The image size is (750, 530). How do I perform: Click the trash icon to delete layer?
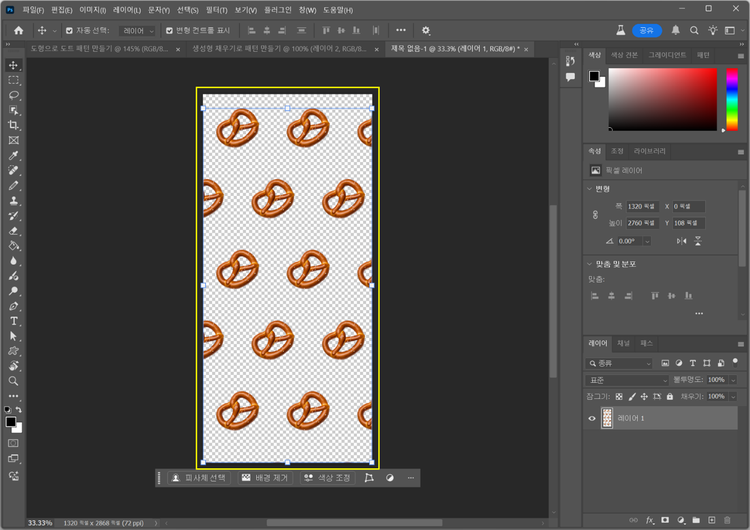[x=727, y=520]
